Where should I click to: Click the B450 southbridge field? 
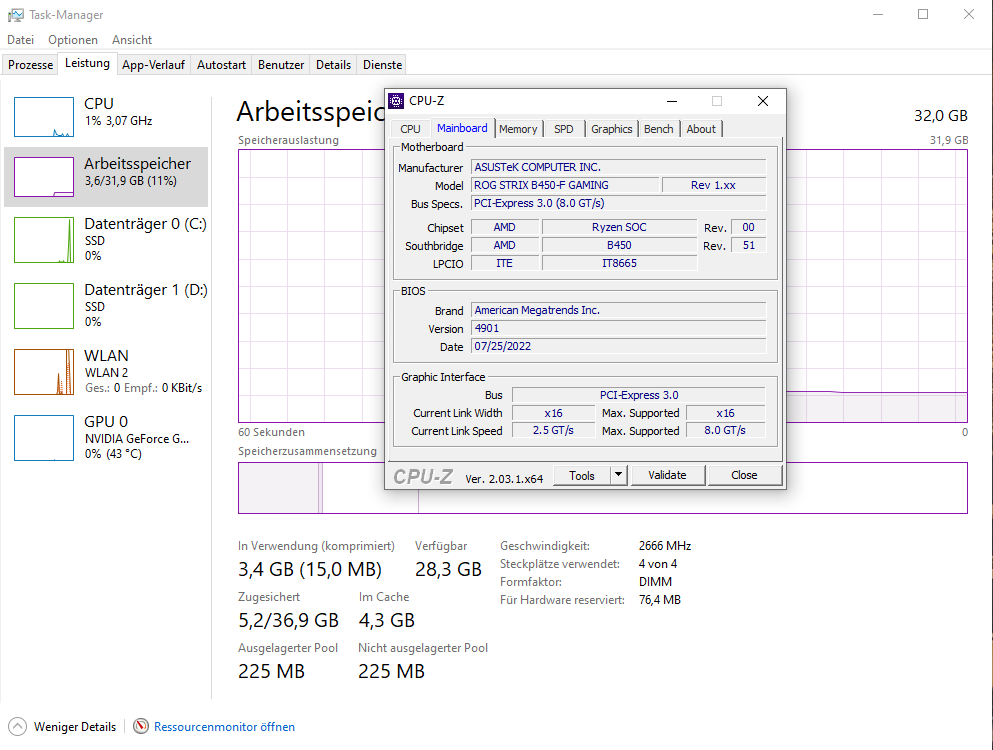(x=619, y=245)
